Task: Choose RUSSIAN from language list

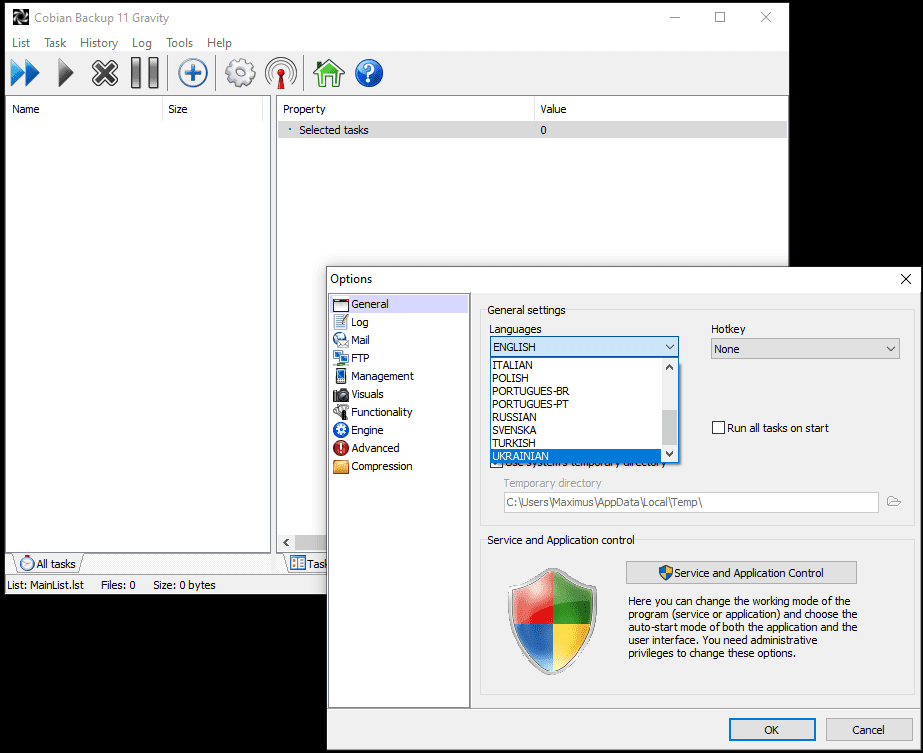Action: (x=576, y=417)
